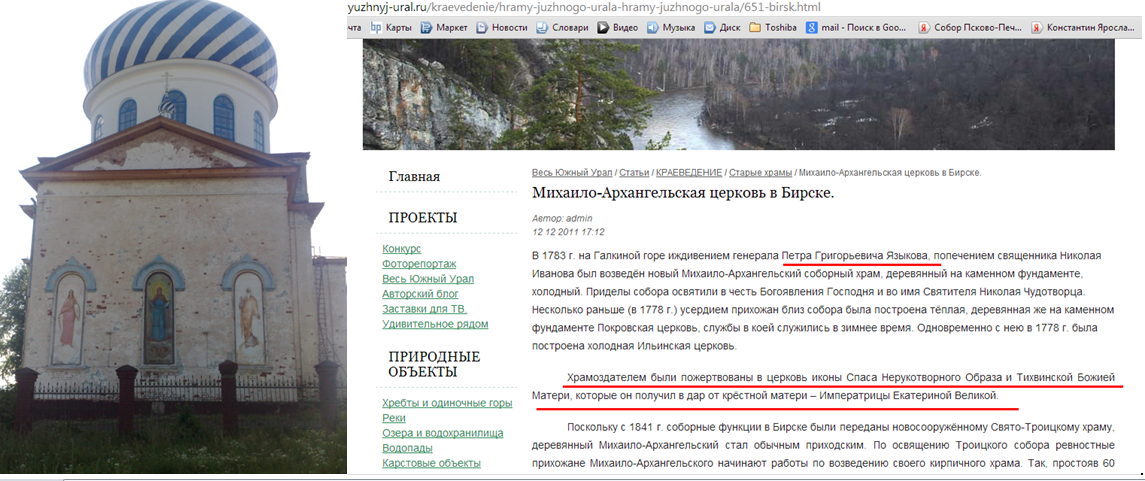Open the Конкурс link
The image size is (1145, 481).
(402, 248)
